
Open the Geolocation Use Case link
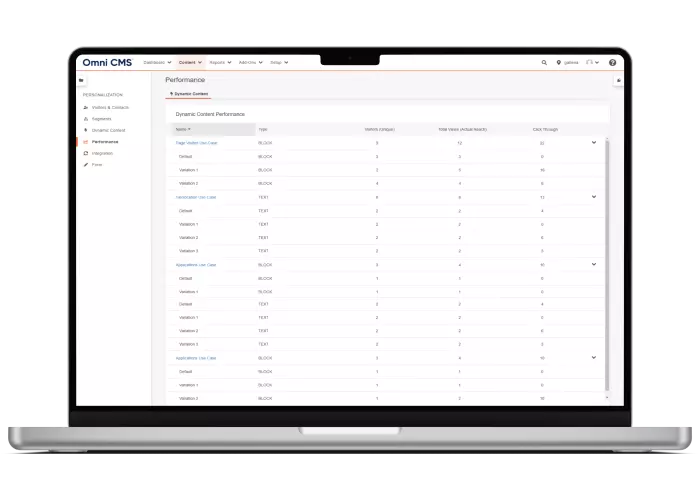click(196, 197)
